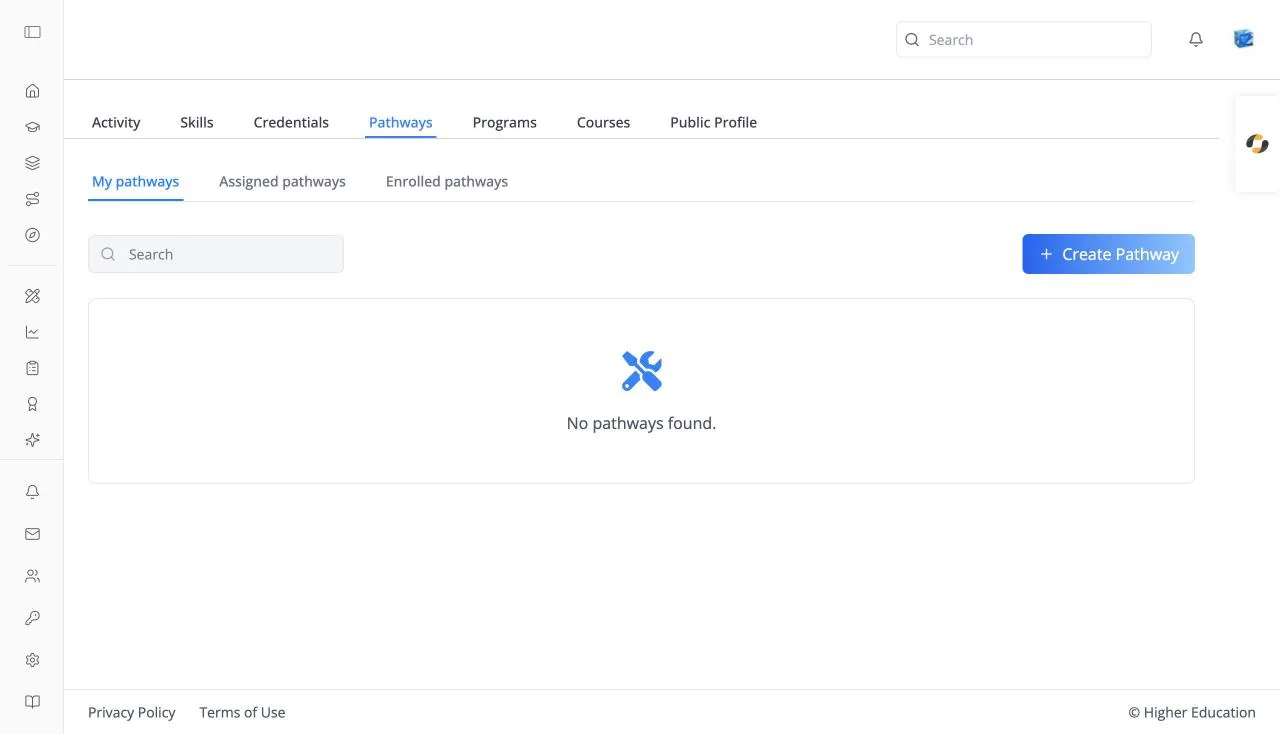Show Assigned pathways sub-tab
The width and height of the screenshot is (1280, 734).
(283, 181)
